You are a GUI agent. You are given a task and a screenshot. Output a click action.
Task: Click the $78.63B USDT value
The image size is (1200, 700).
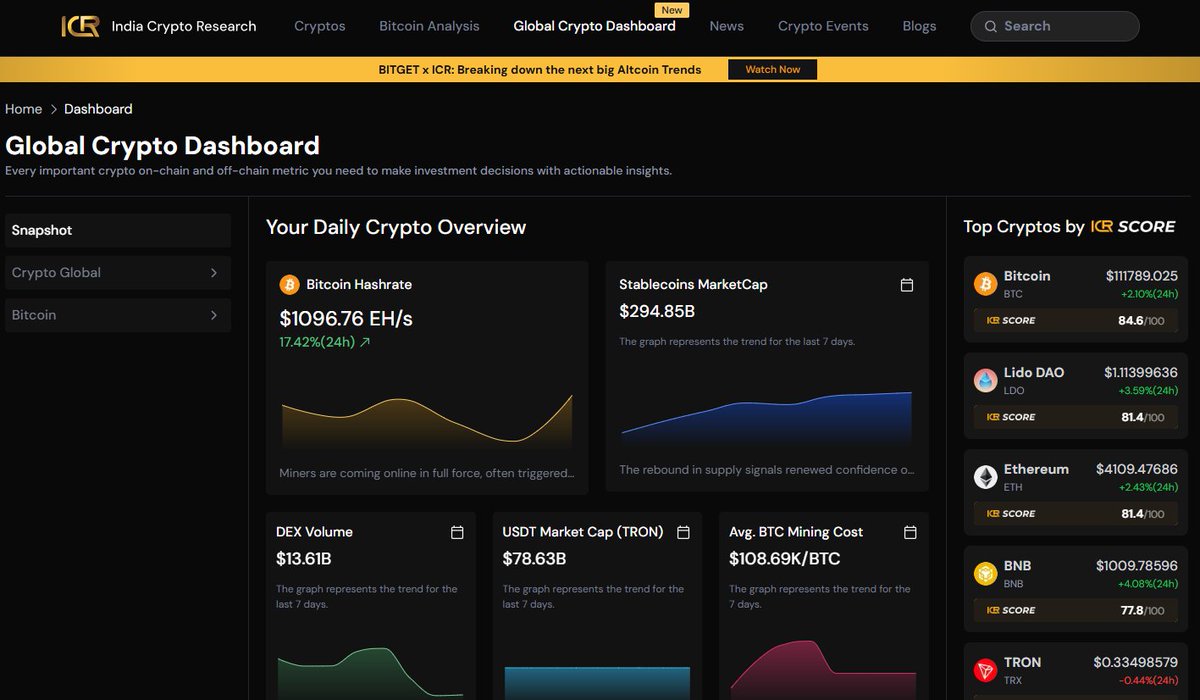(x=534, y=558)
